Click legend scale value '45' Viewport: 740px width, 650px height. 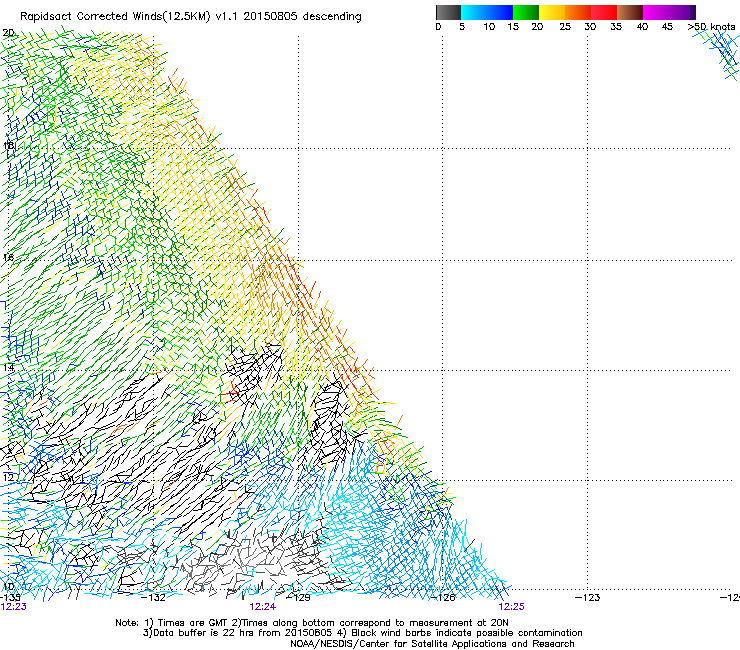[667, 27]
